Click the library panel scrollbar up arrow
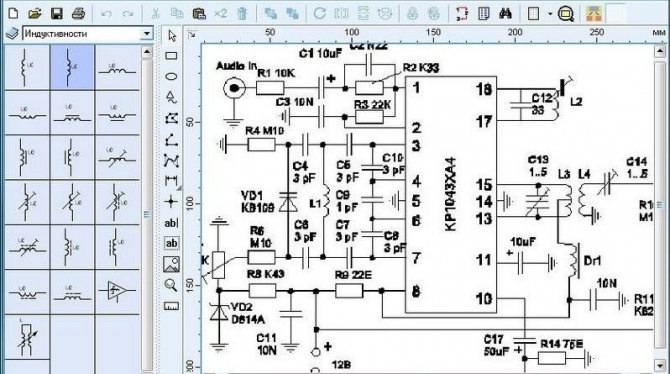The height and width of the screenshot is (374, 670). point(147,52)
